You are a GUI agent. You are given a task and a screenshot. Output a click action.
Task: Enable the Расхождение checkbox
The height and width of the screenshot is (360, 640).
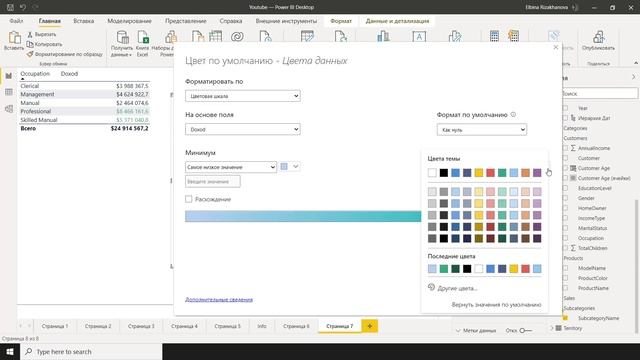[189, 199]
